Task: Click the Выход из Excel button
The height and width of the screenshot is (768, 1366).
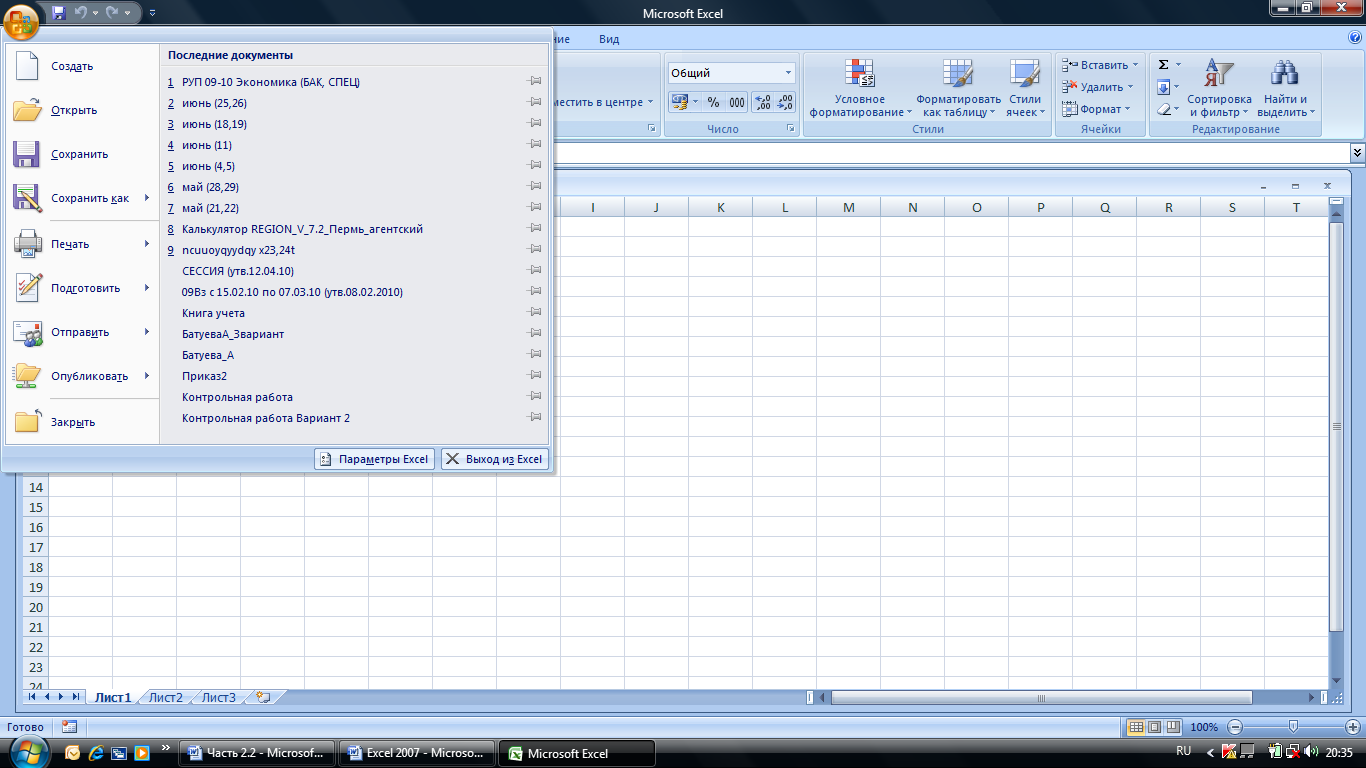Action: 495,459
